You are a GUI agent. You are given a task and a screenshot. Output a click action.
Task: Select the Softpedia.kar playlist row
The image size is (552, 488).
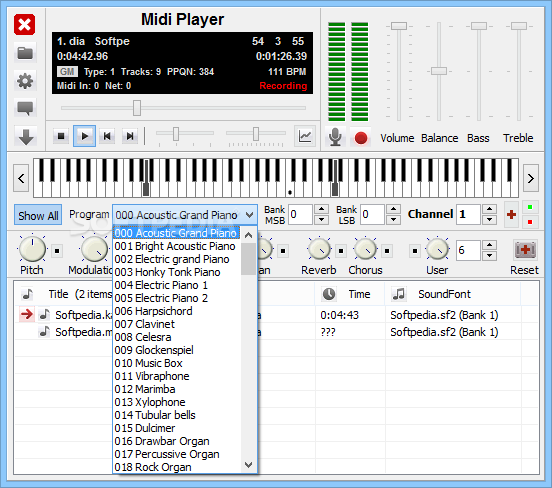[x=276, y=315]
